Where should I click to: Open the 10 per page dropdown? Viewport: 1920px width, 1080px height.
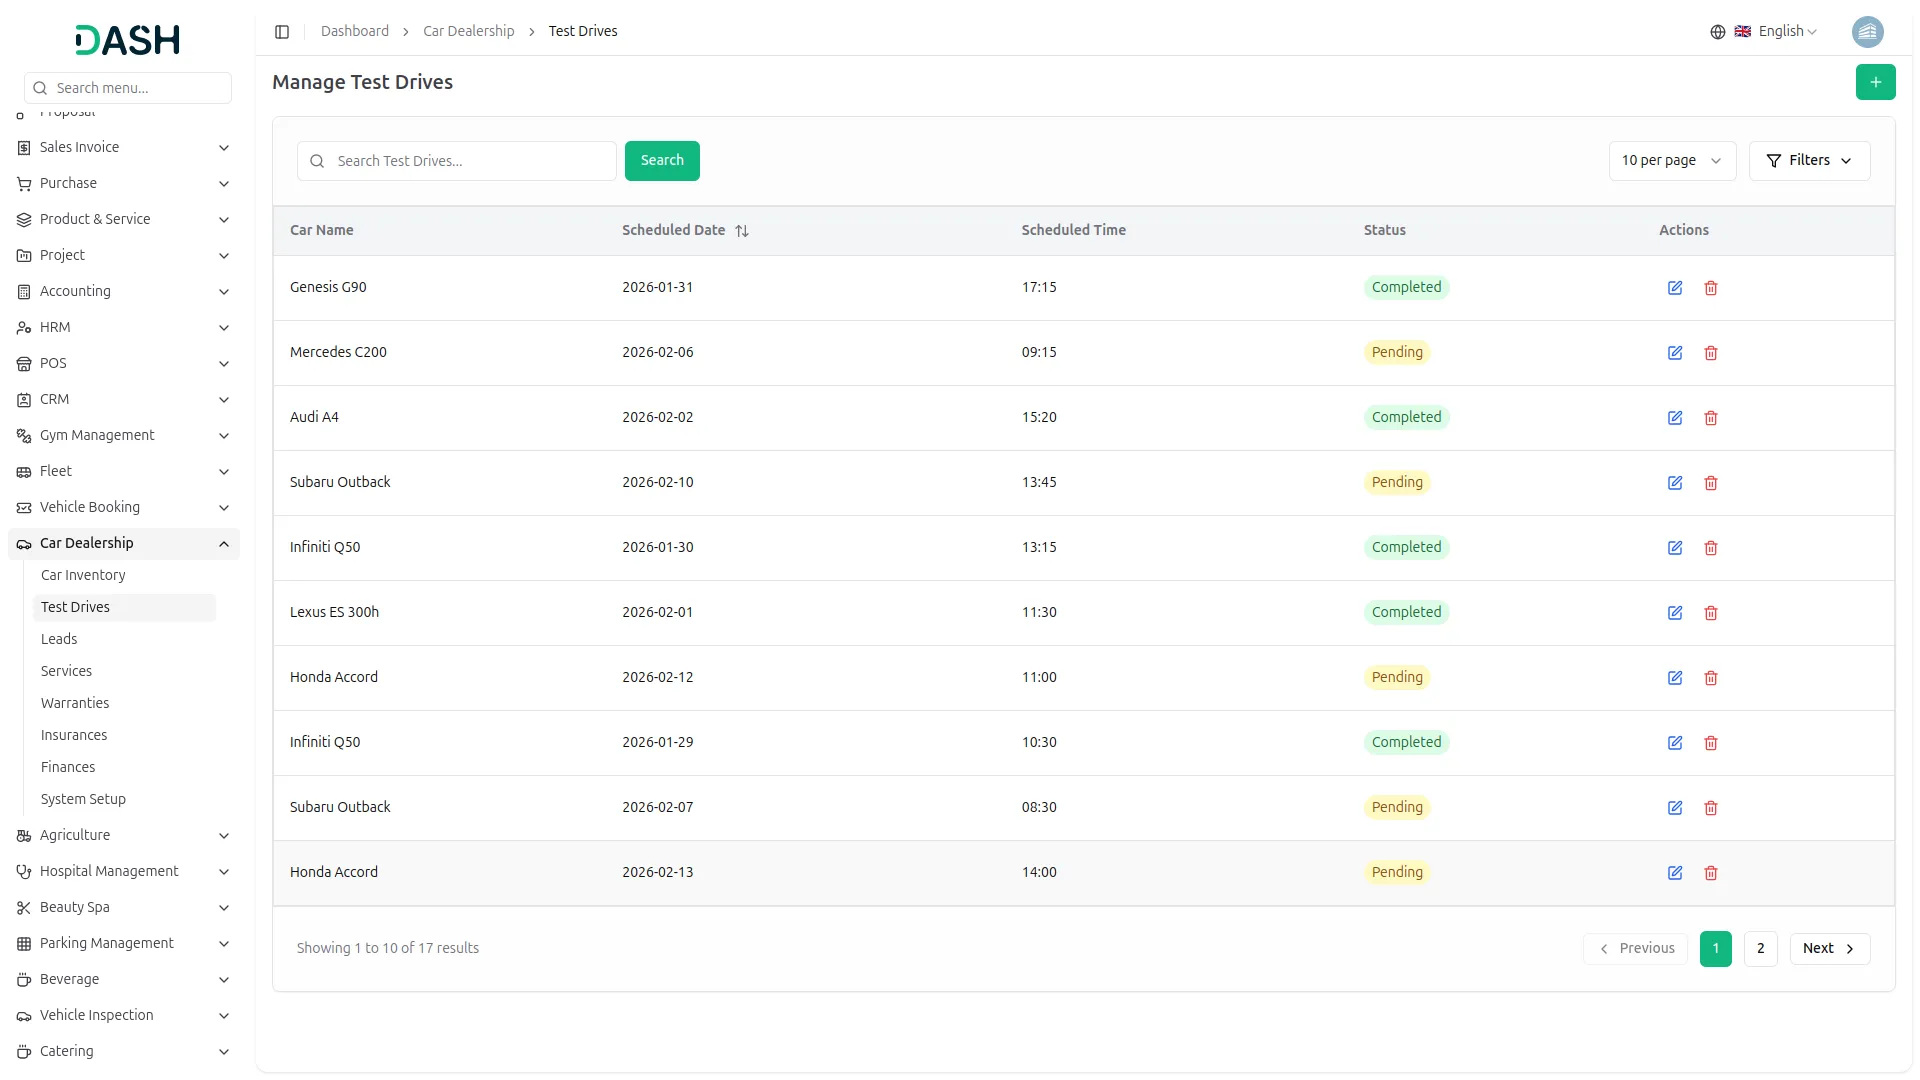click(1671, 161)
